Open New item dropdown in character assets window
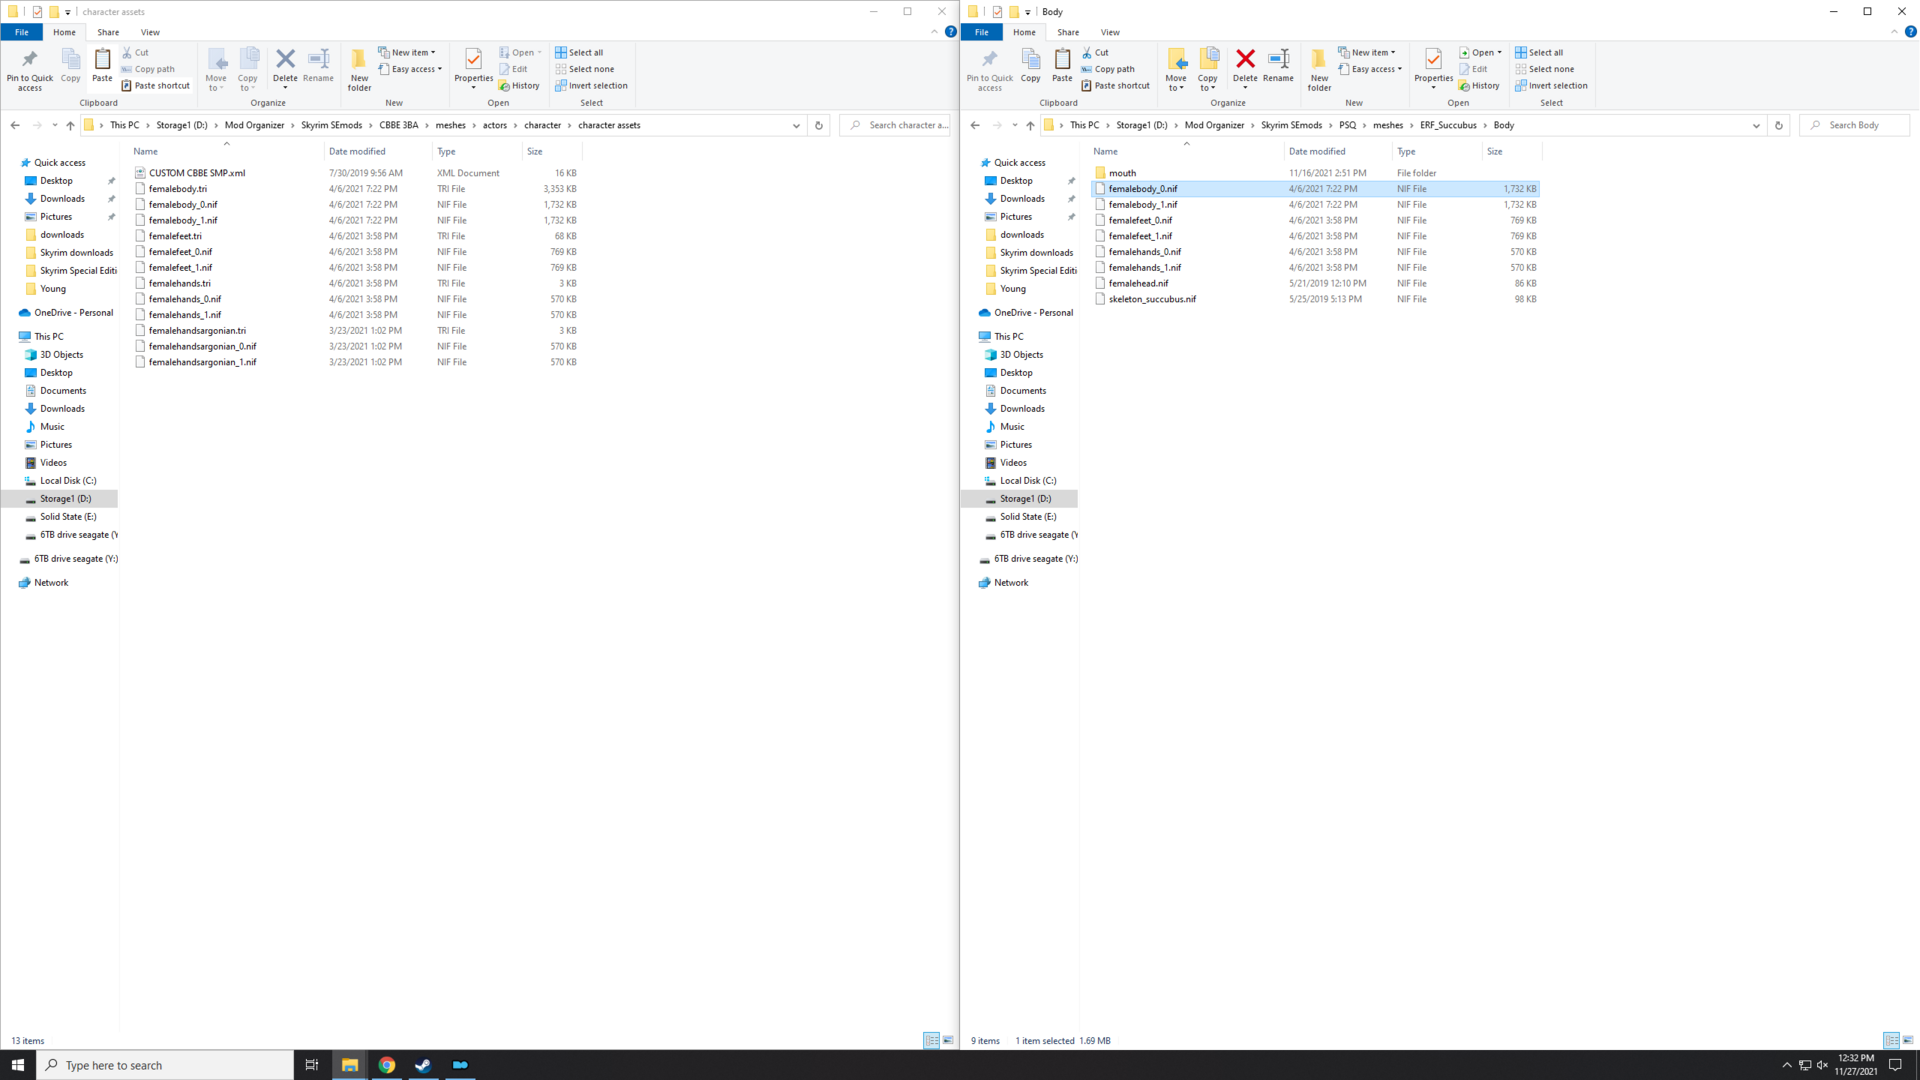 (406, 52)
